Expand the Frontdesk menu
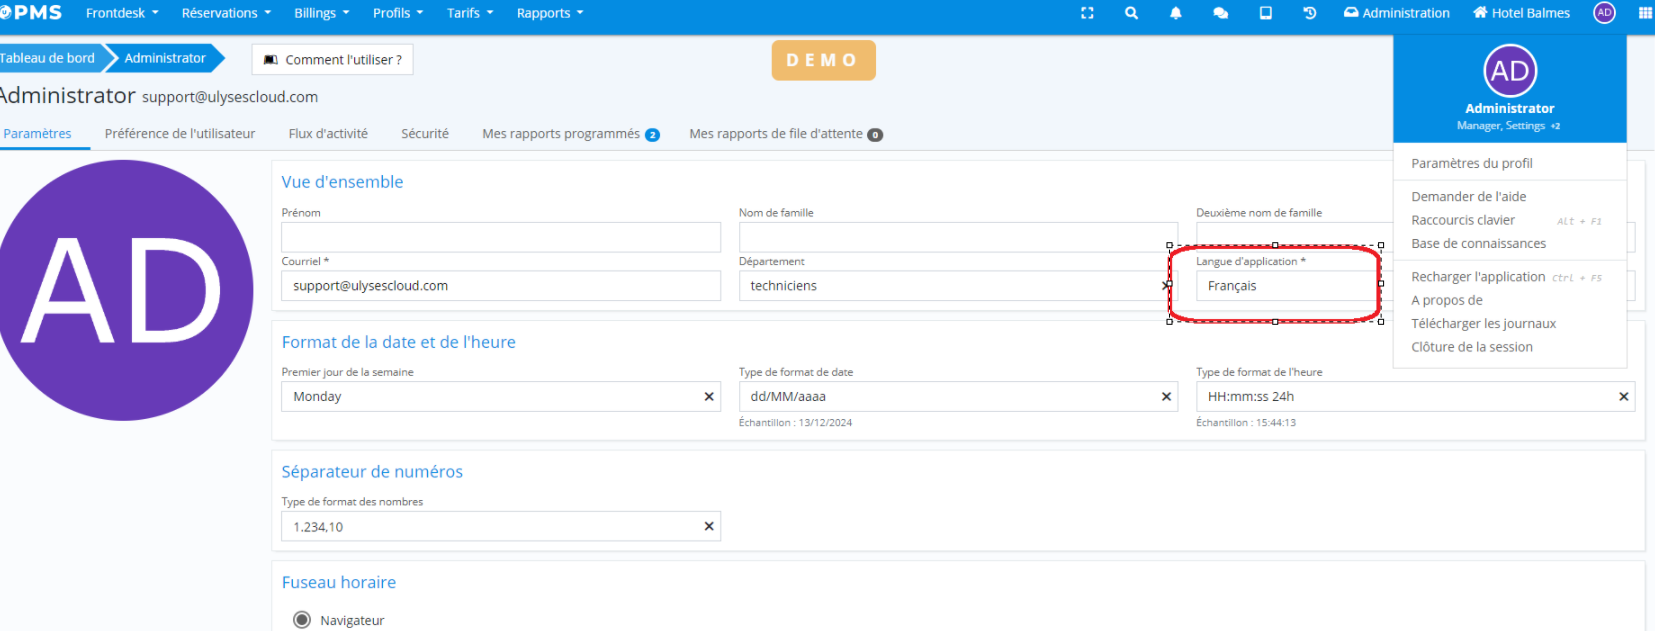Screen dimensions: 1655x631 [122, 13]
